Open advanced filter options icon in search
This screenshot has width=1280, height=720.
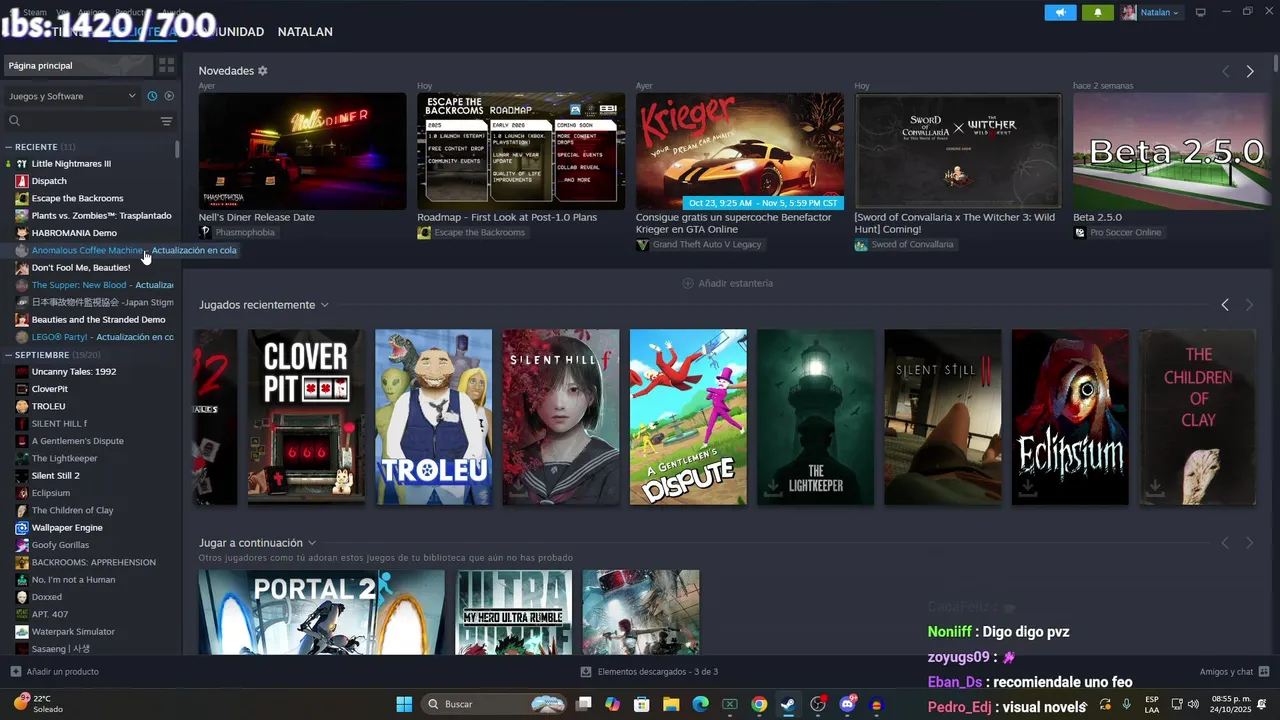pos(166,121)
